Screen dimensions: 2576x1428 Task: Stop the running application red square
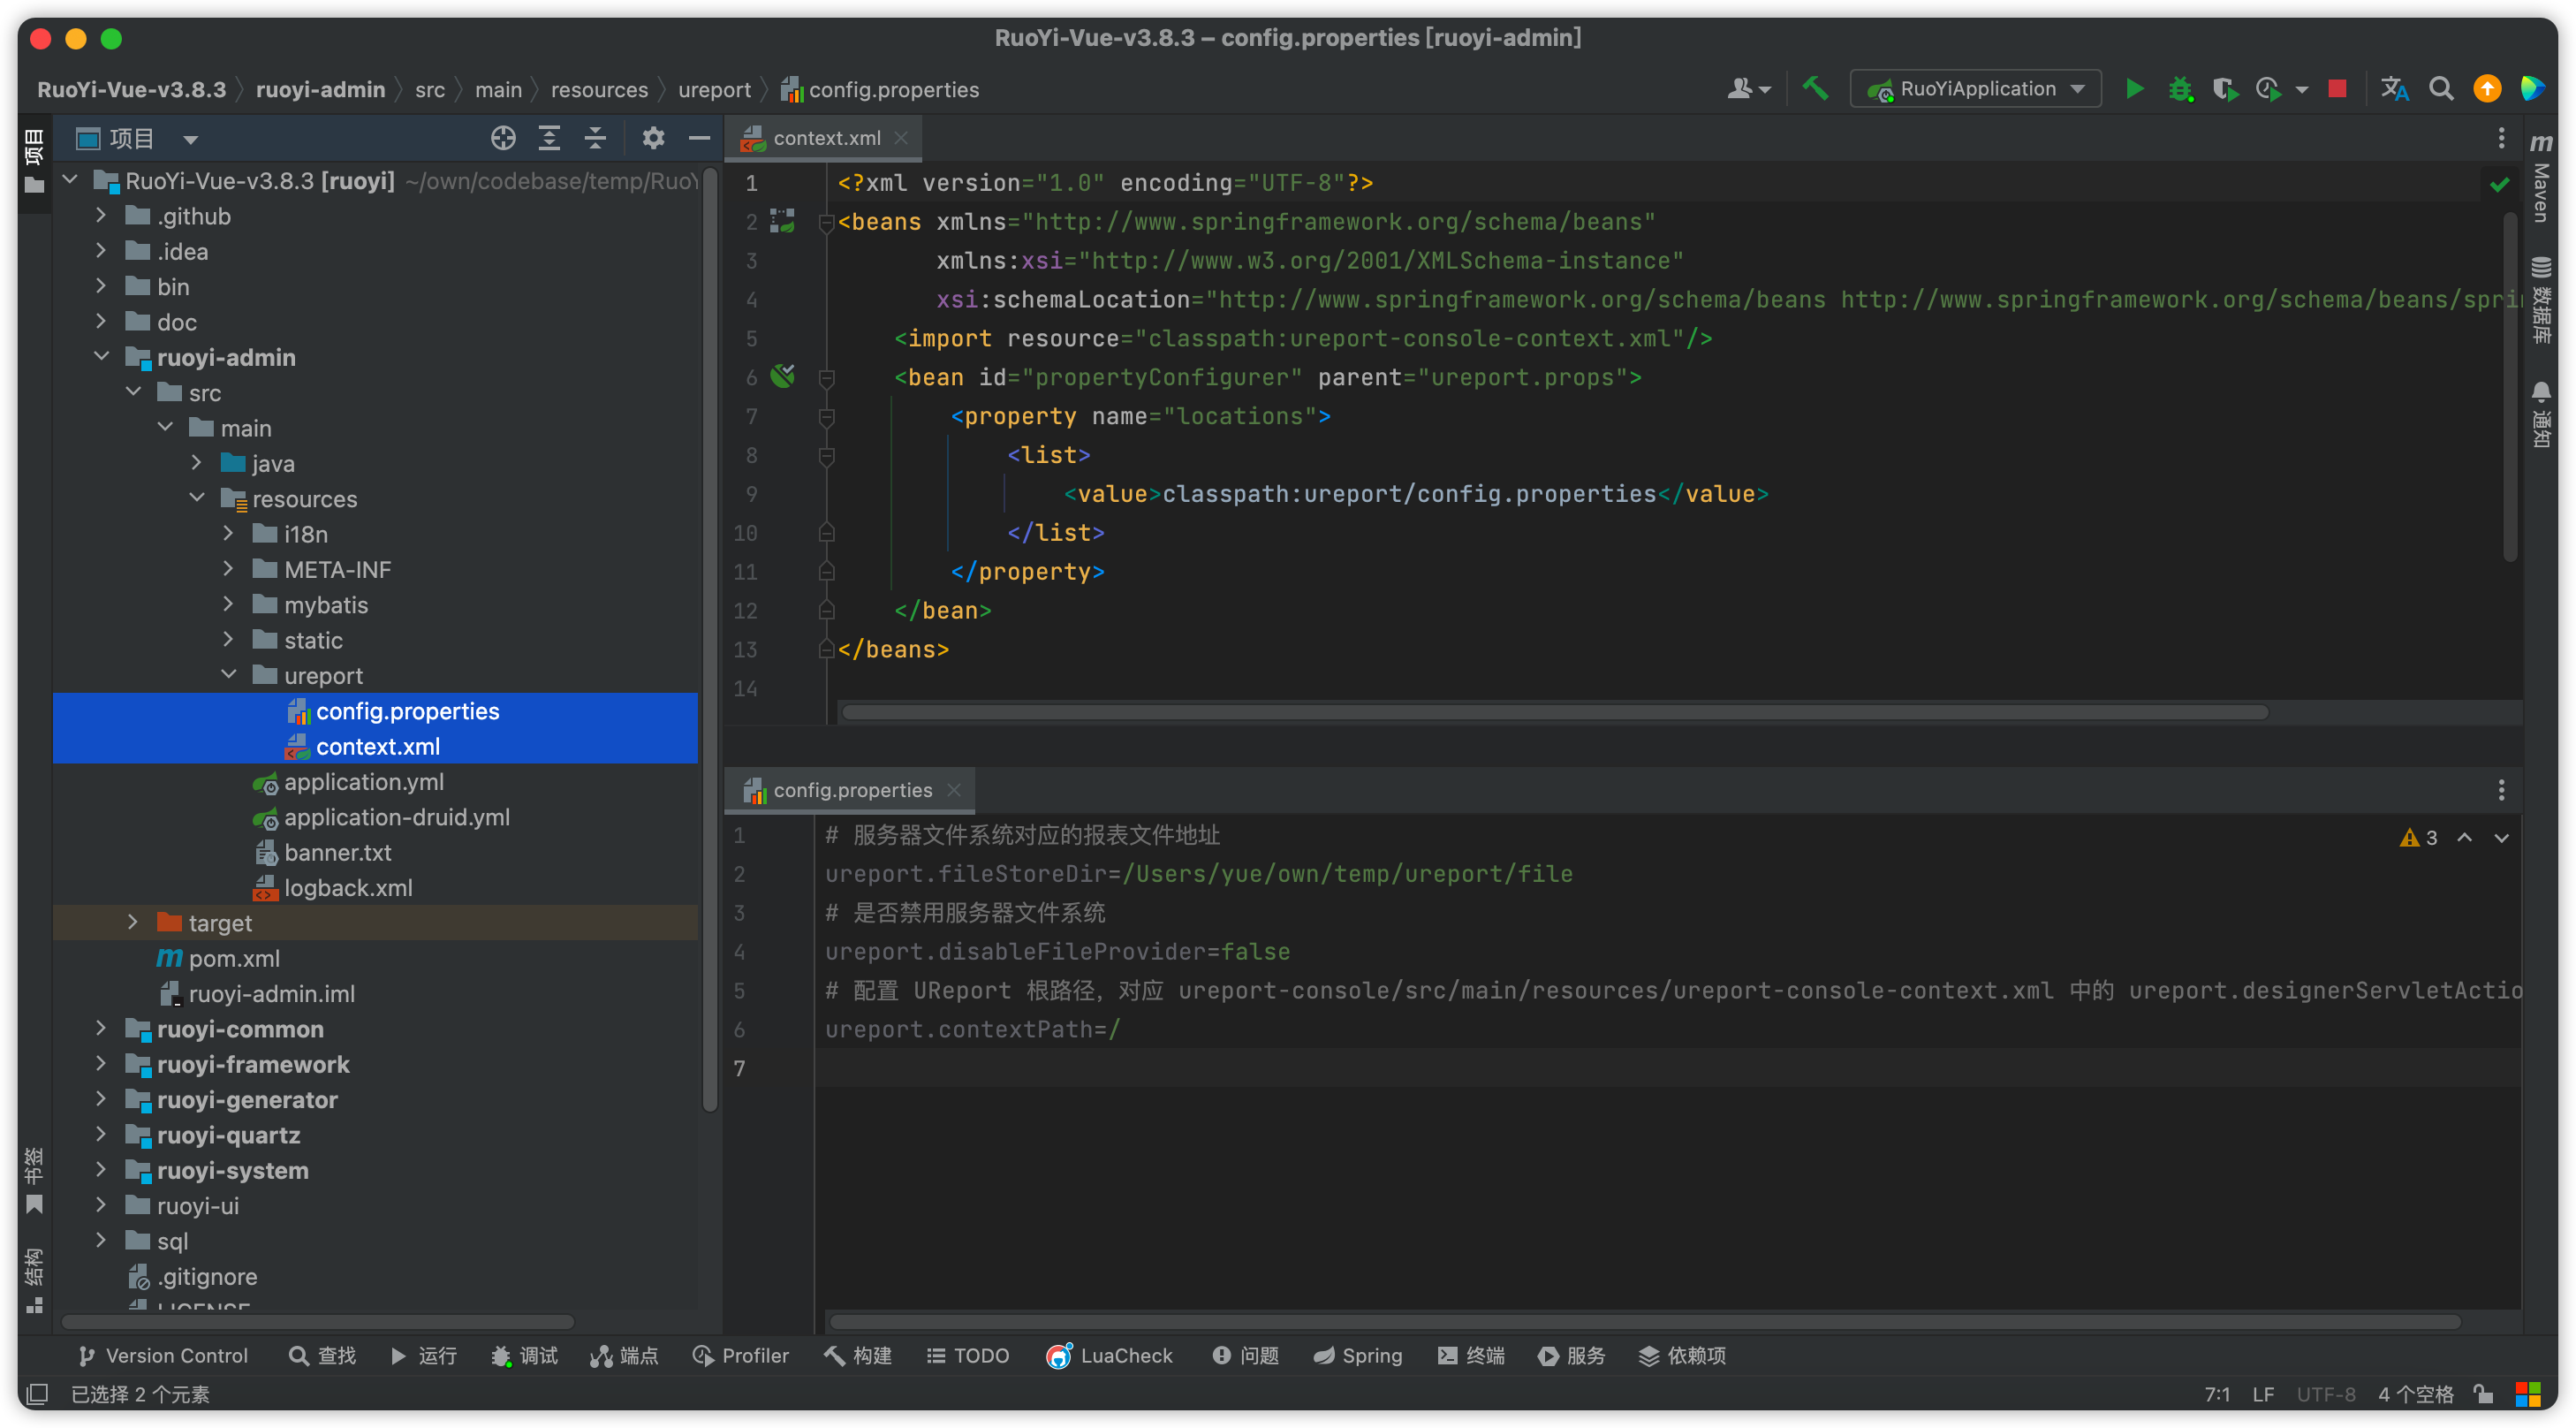click(2337, 89)
